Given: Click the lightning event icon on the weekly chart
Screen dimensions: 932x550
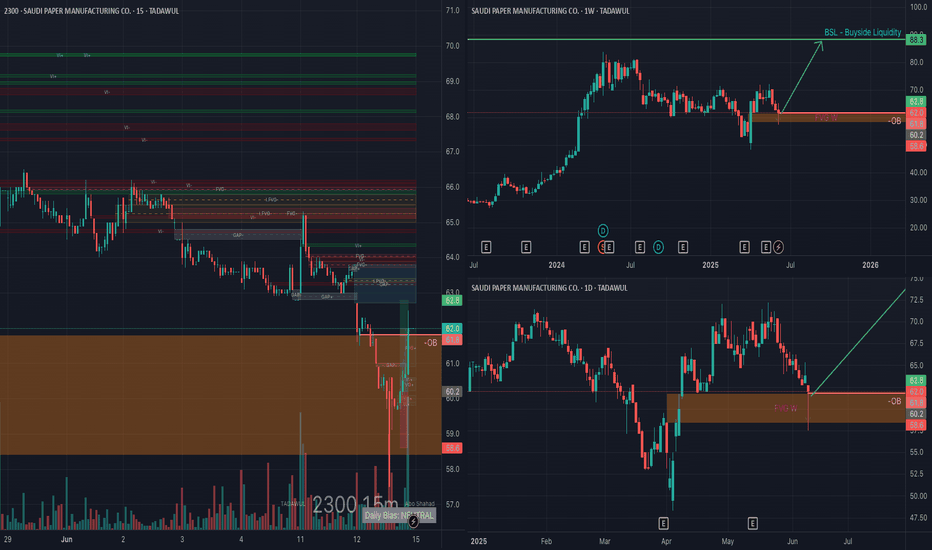Looking at the screenshot, I should (778, 247).
